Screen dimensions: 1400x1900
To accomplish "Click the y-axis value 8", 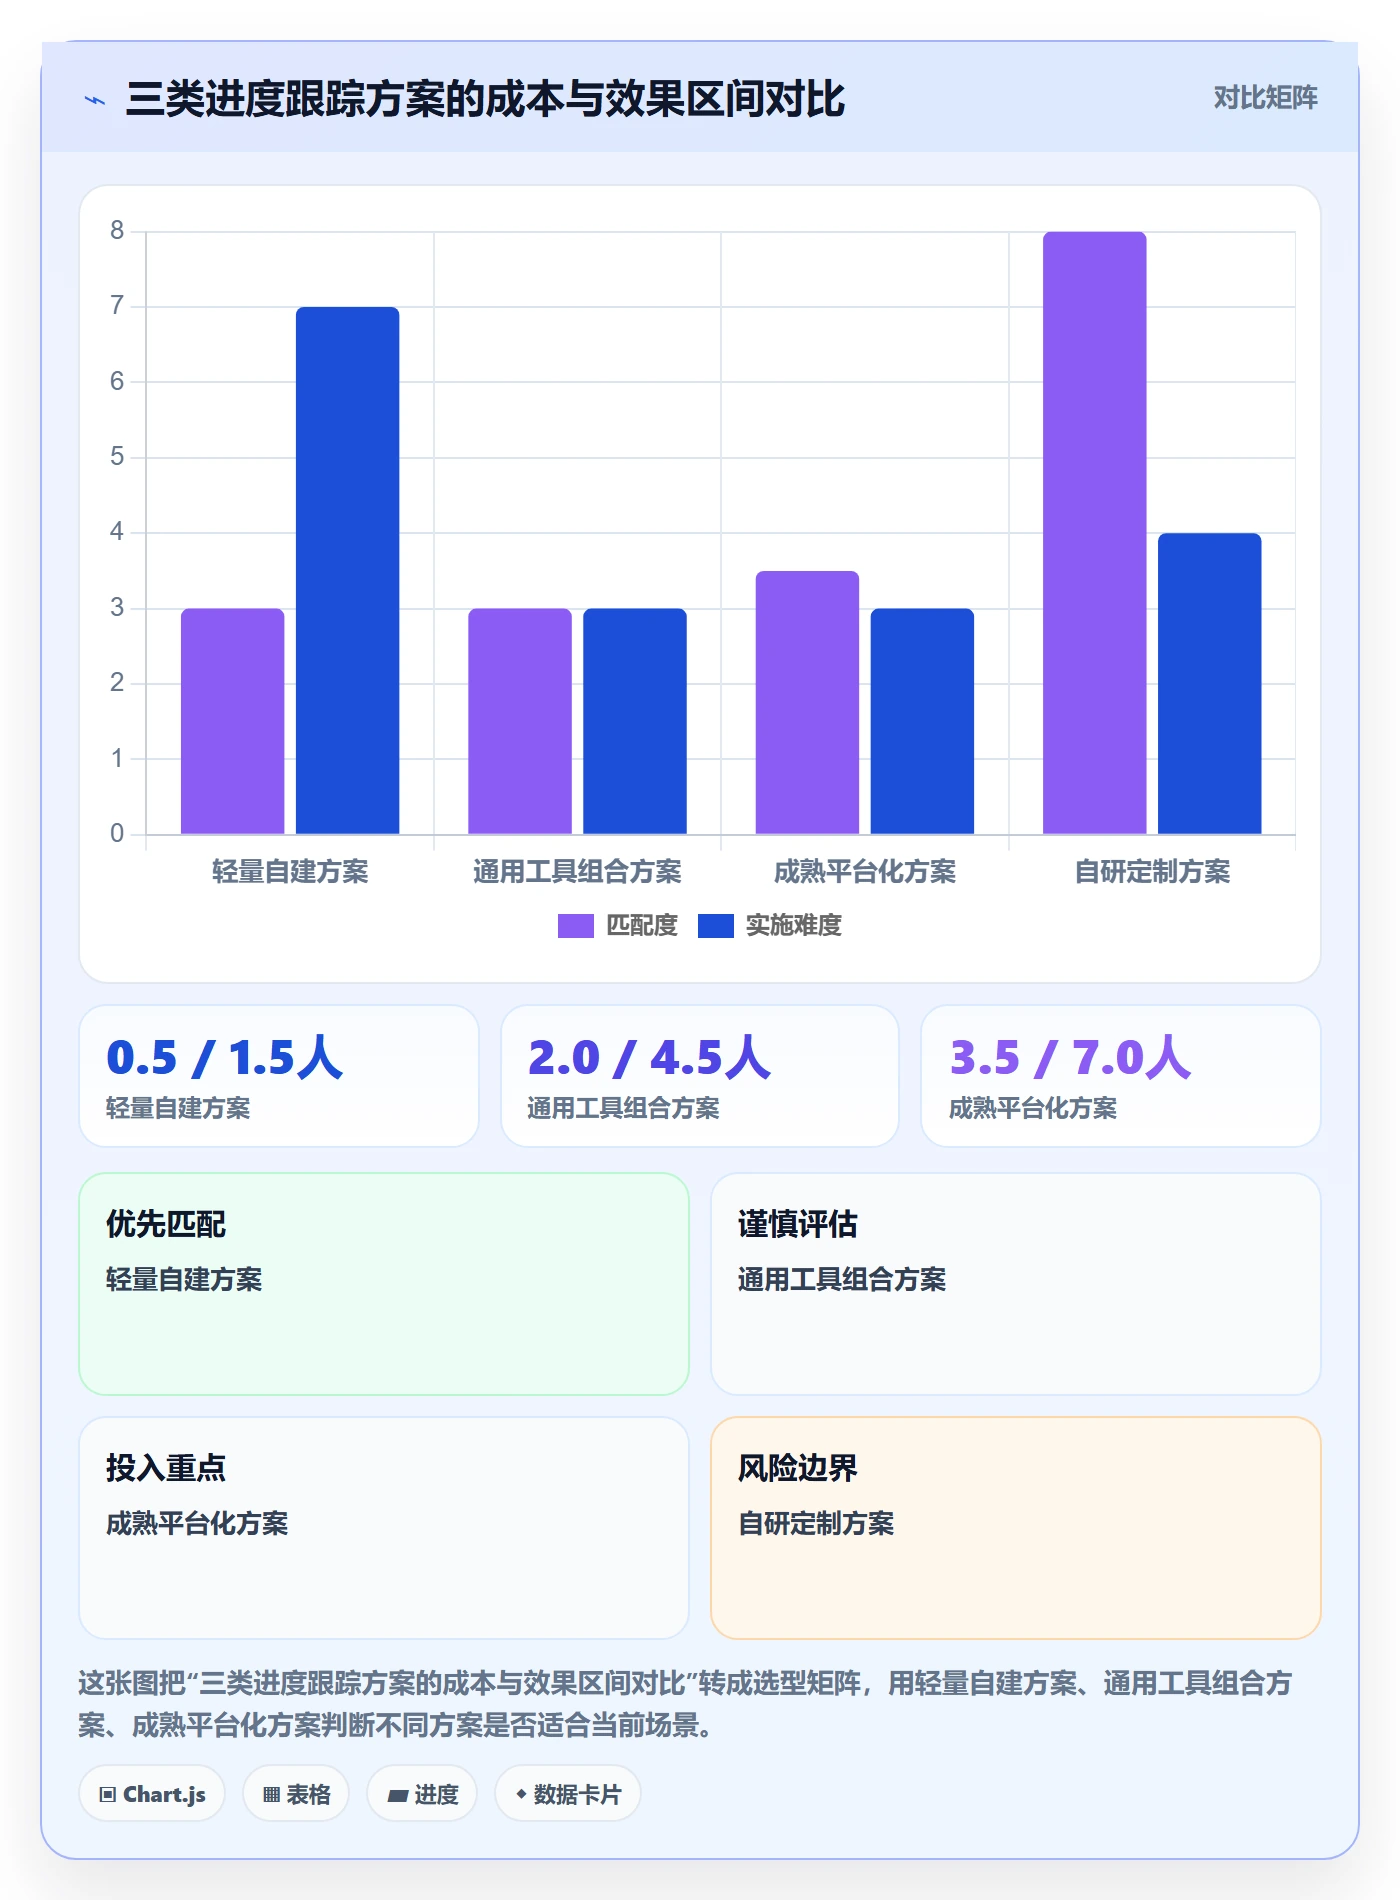I will 117,231.
